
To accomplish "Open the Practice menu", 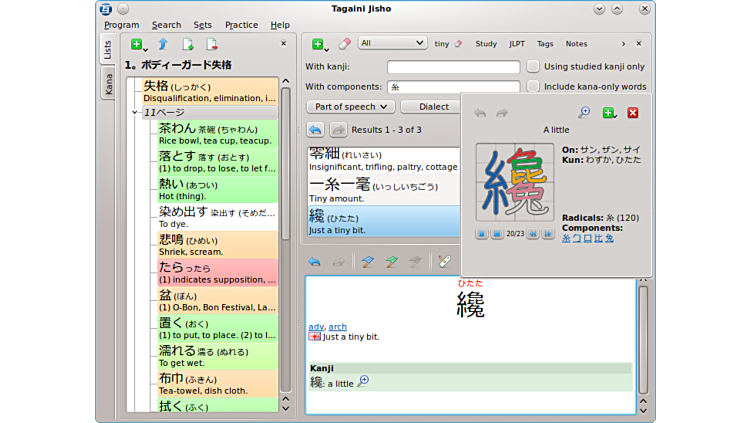I will tap(241, 25).
